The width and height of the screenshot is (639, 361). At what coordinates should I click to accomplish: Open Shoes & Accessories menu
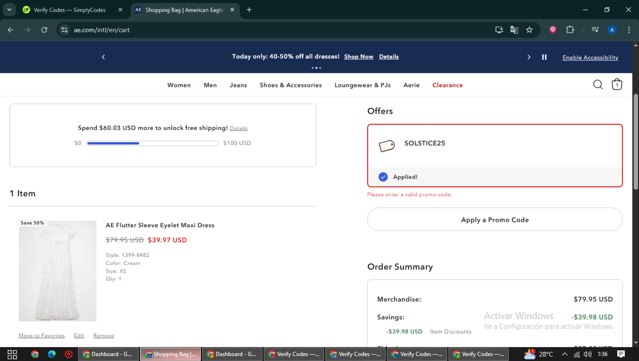(291, 85)
